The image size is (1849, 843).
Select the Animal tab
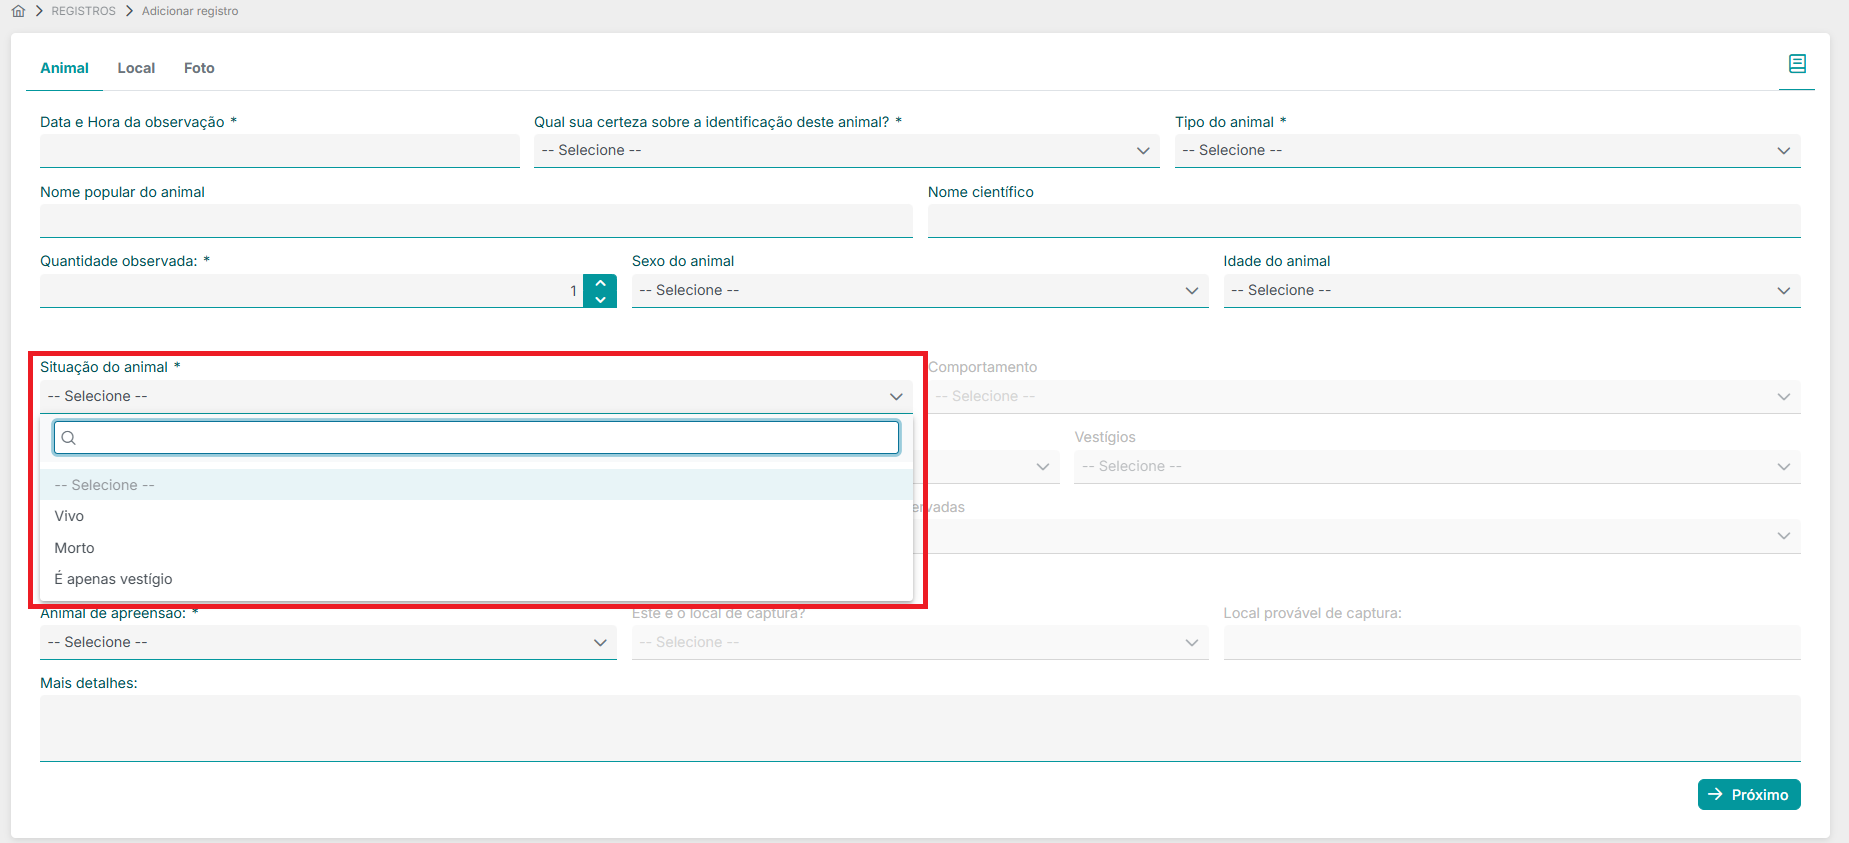click(64, 68)
